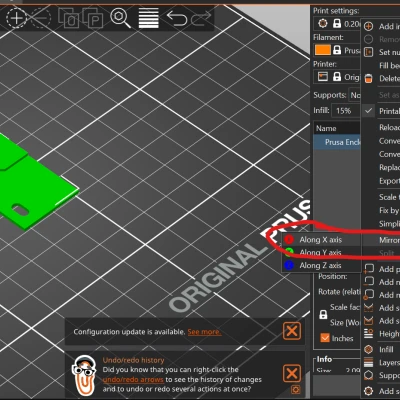Click the Support material icon in menu

click(x=368, y=375)
